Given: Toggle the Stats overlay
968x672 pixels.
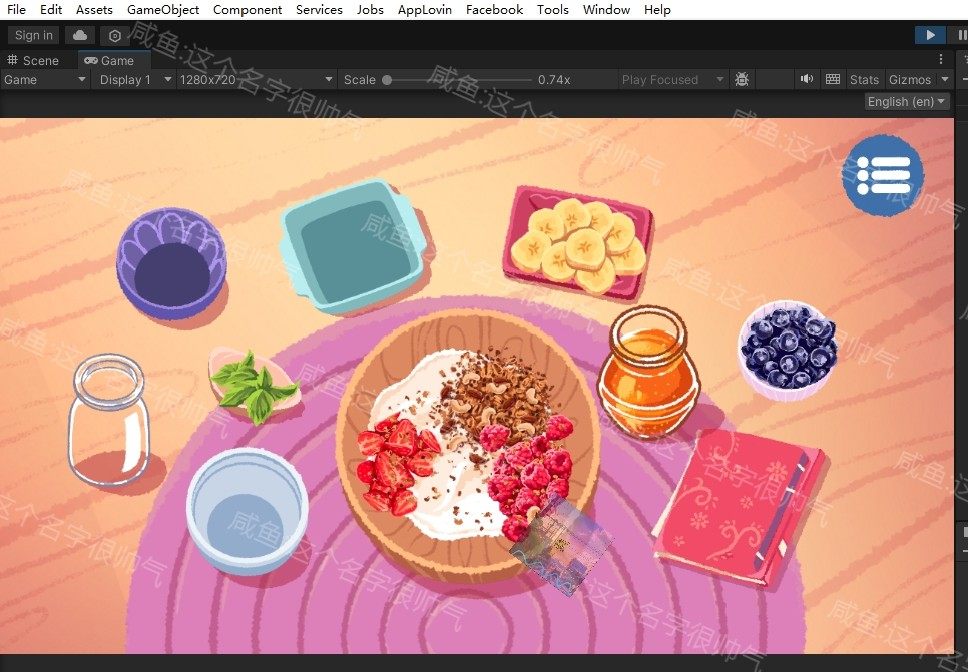Looking at the screenshot, I should pos(864,79).
